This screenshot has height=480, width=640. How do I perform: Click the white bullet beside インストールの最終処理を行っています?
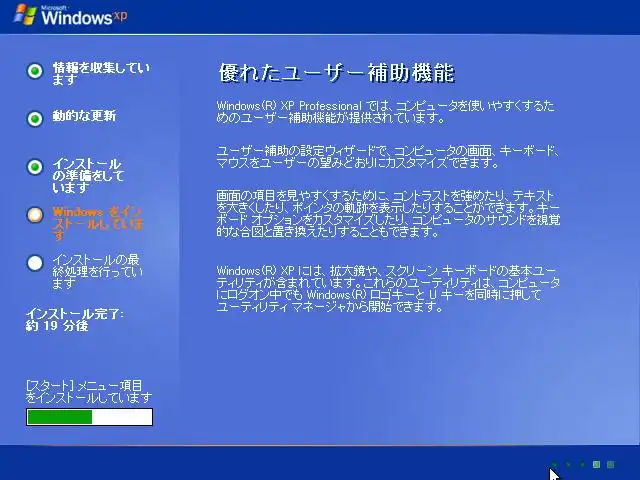[x=35, y=263]
